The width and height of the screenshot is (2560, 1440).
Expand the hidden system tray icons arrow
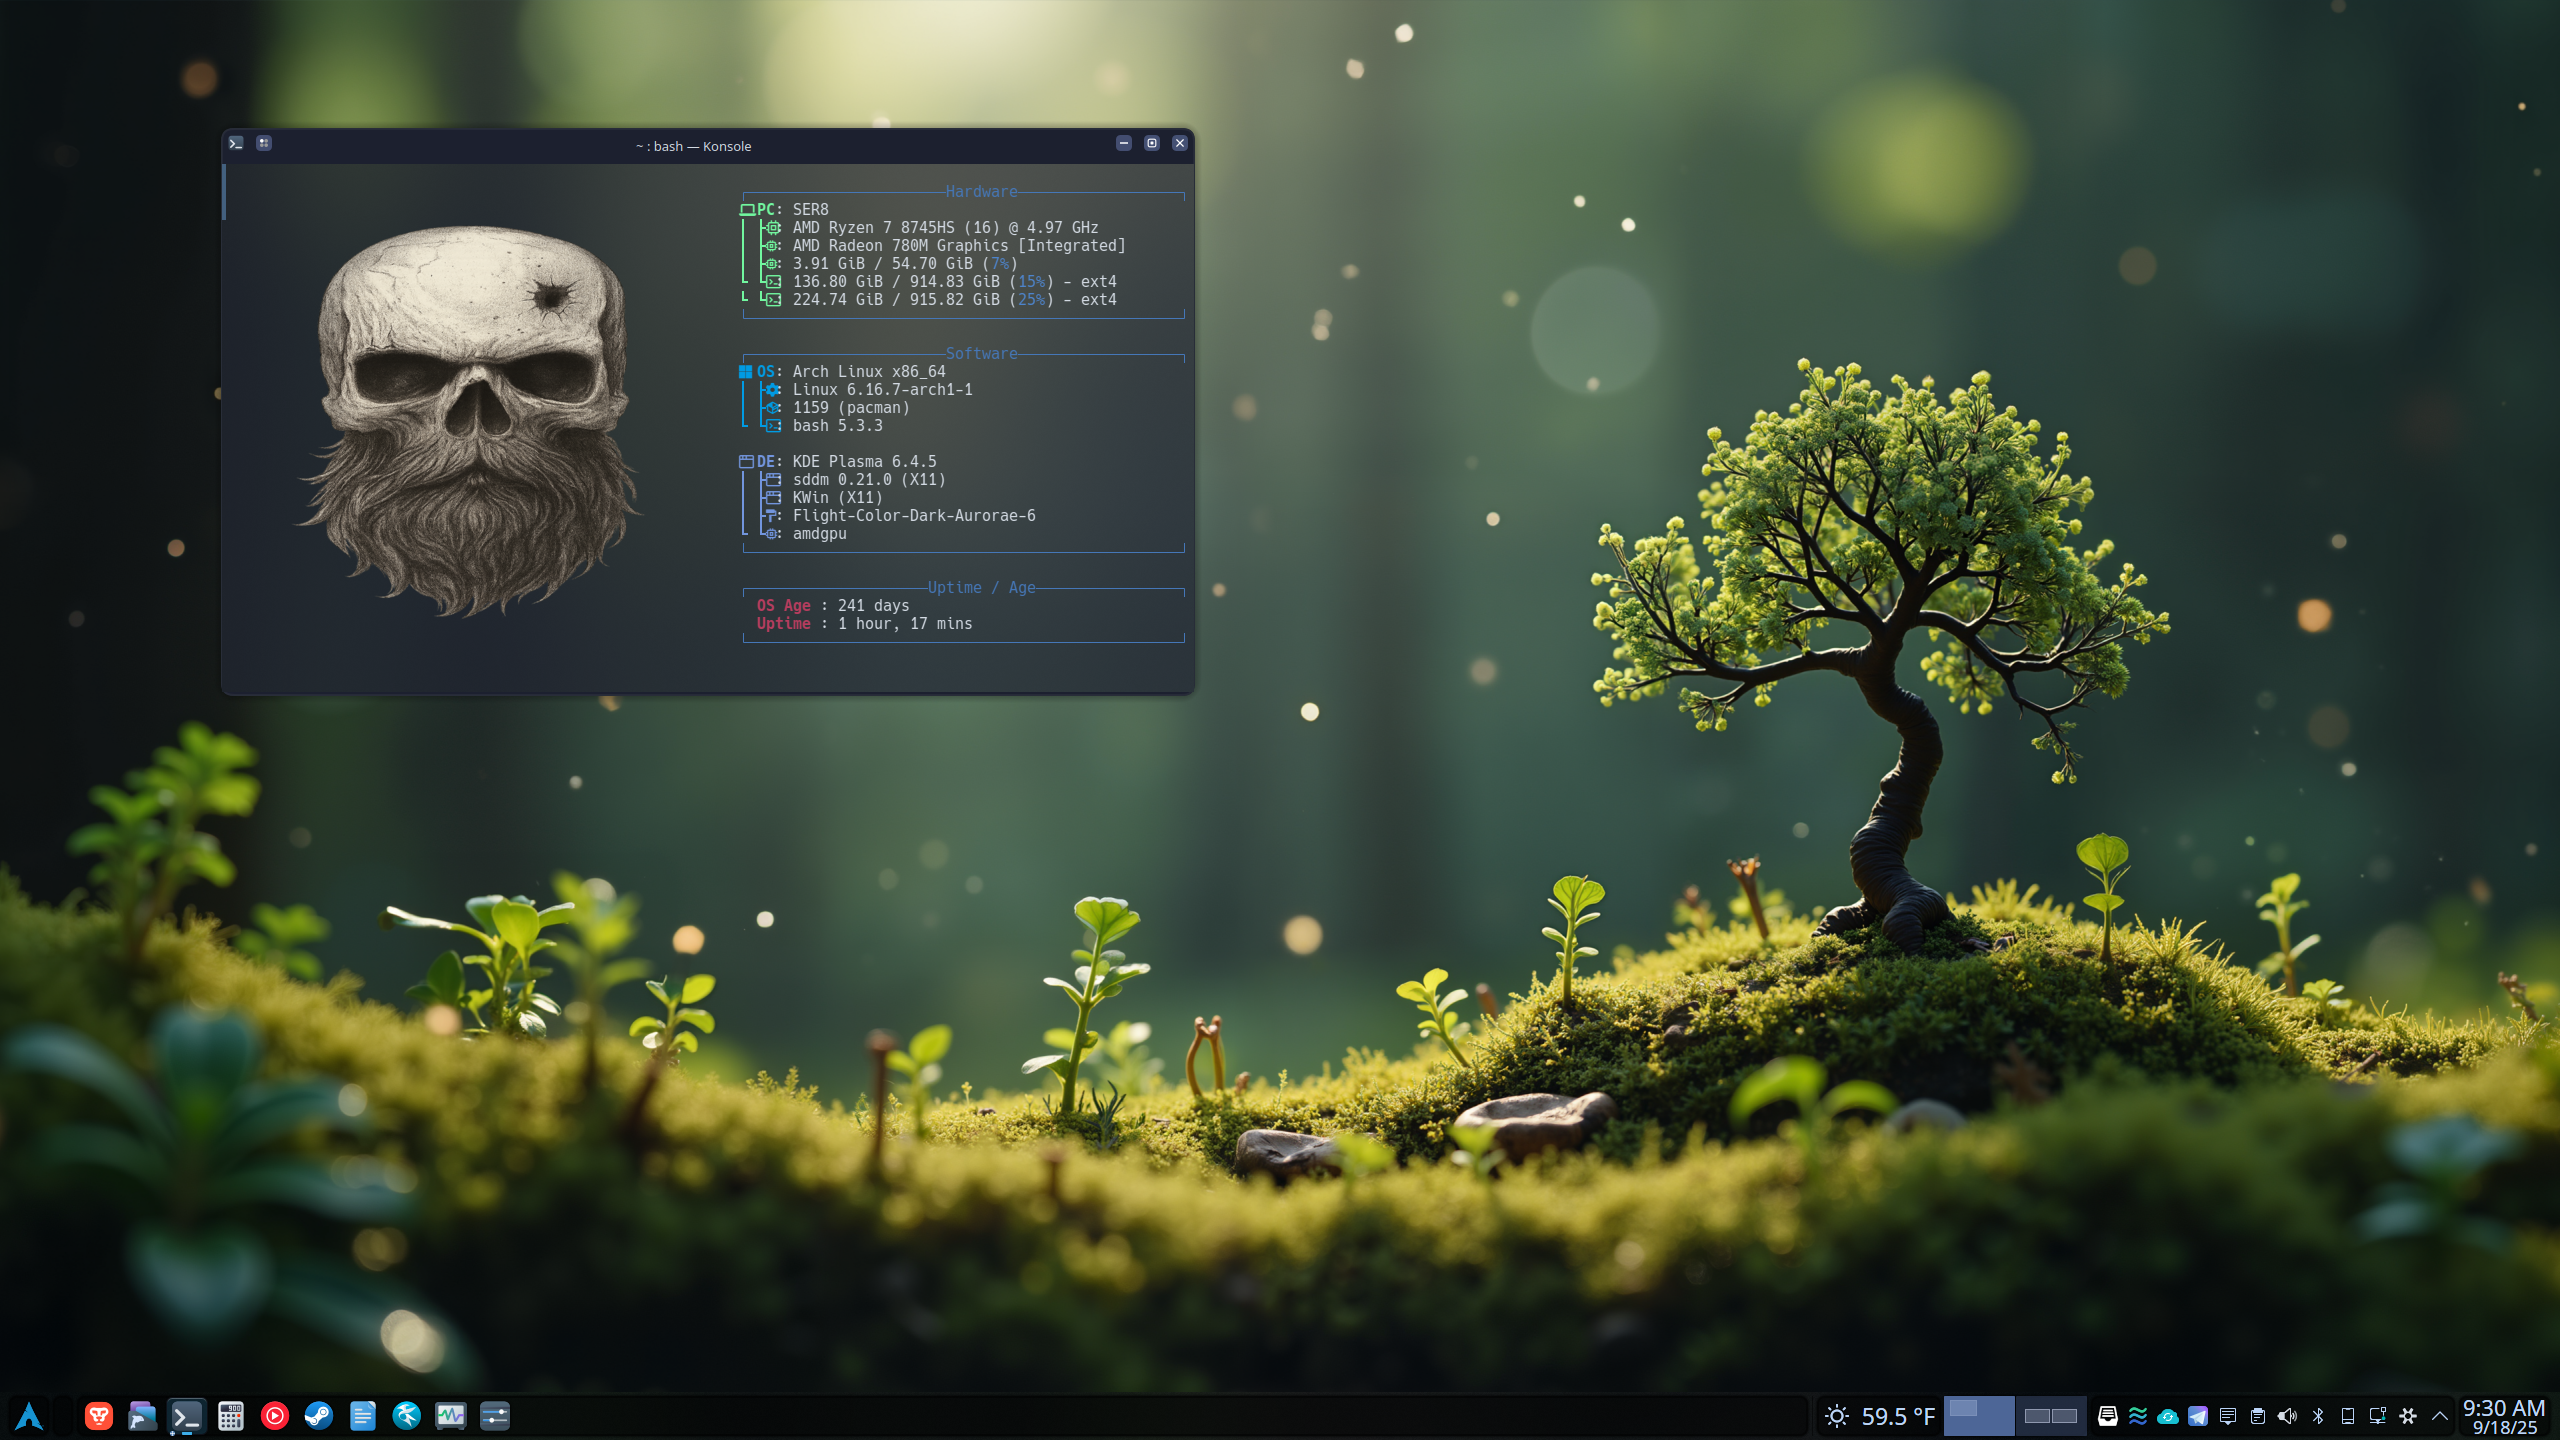pos(2439,1416)
